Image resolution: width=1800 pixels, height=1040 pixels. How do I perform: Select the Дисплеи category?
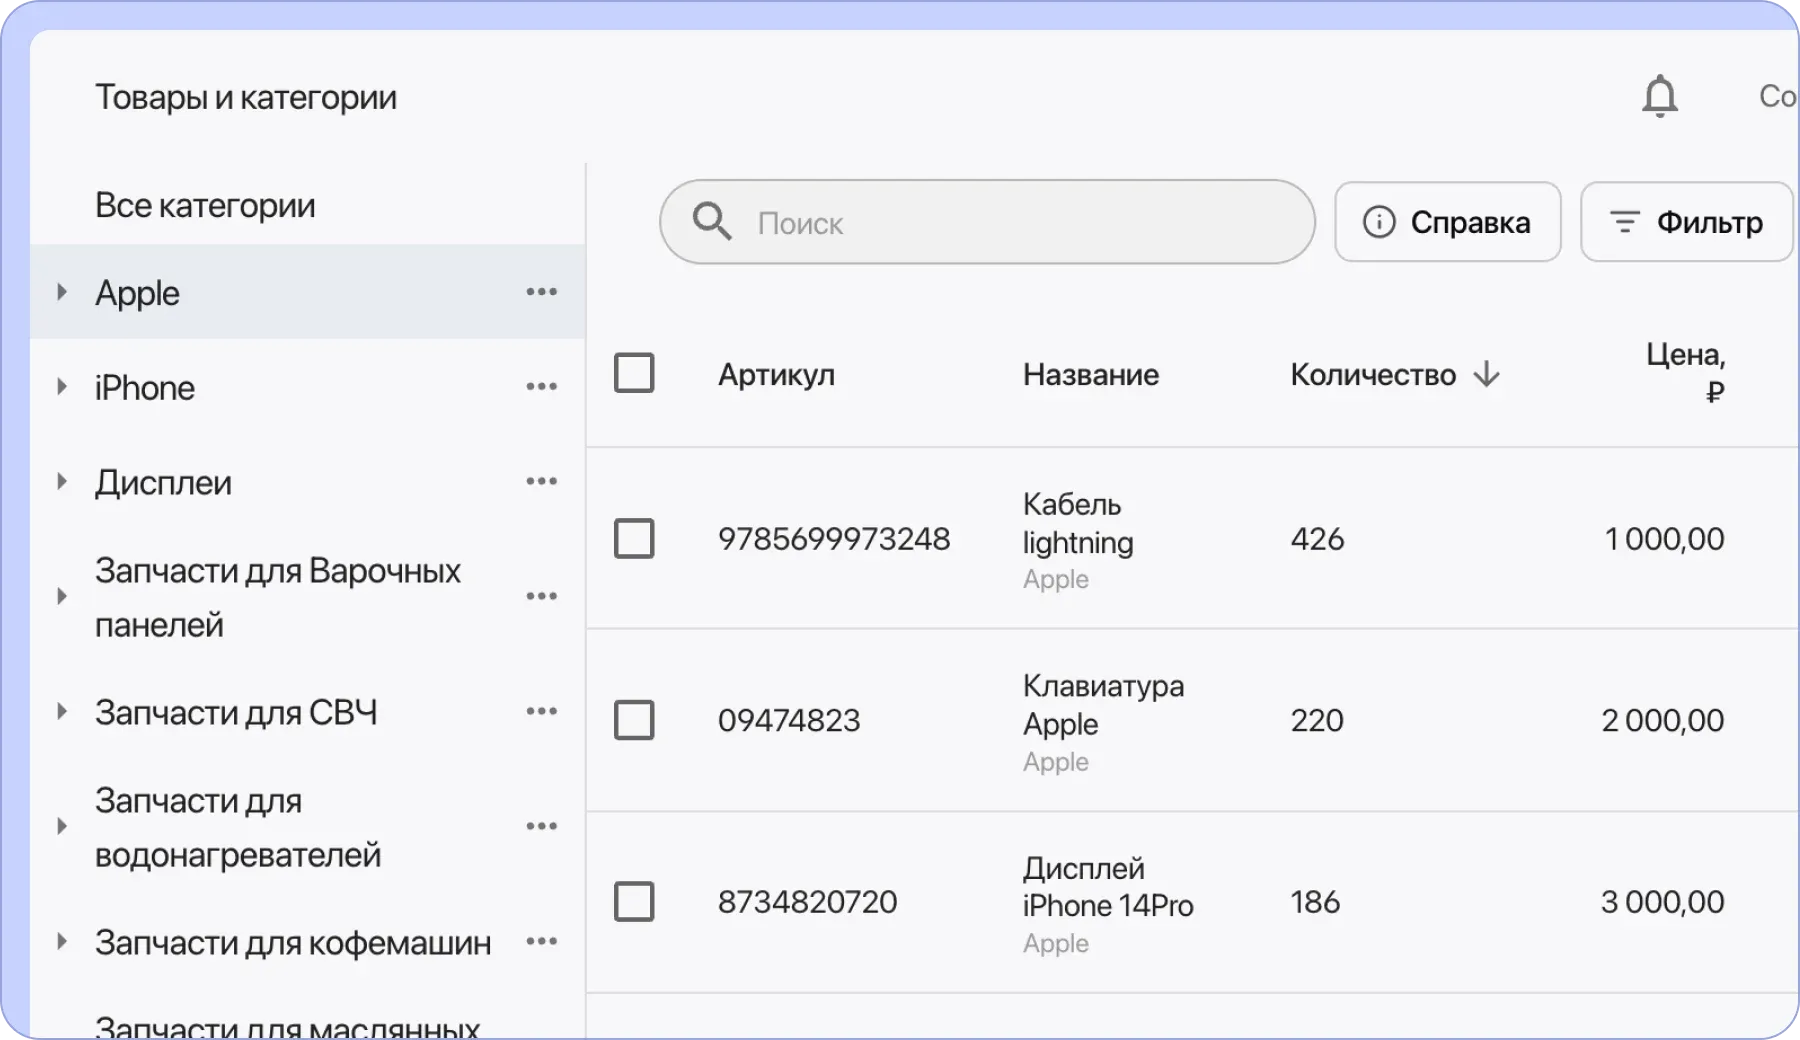163,483
